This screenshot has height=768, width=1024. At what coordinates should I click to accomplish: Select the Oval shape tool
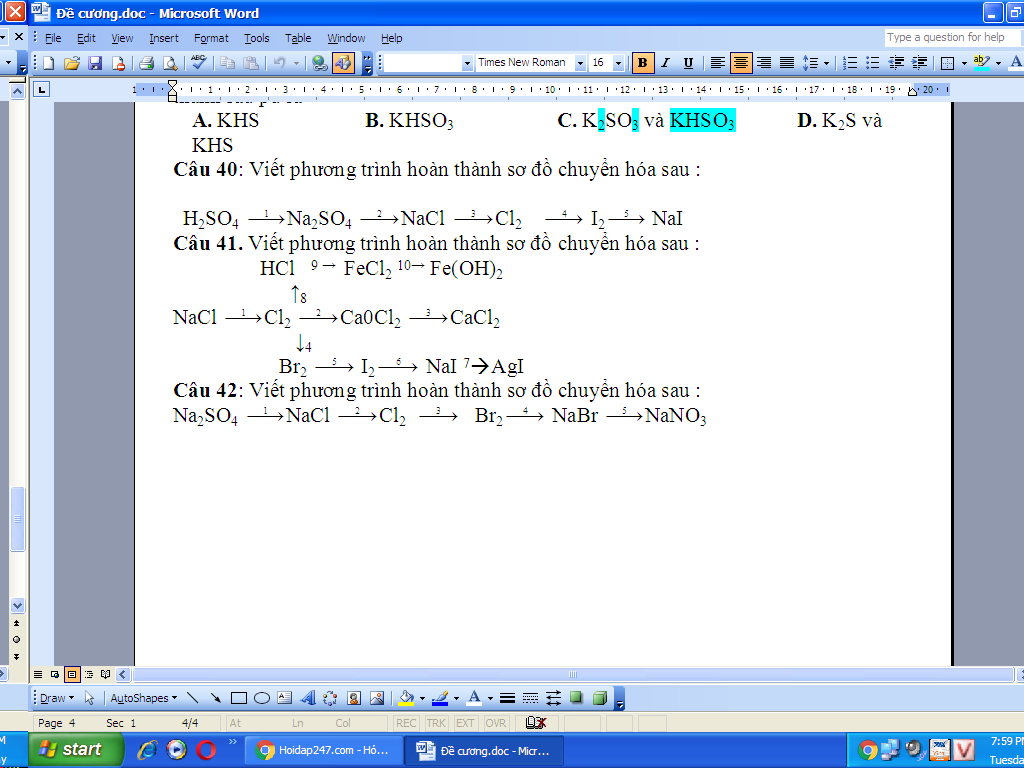coord(262,698)
